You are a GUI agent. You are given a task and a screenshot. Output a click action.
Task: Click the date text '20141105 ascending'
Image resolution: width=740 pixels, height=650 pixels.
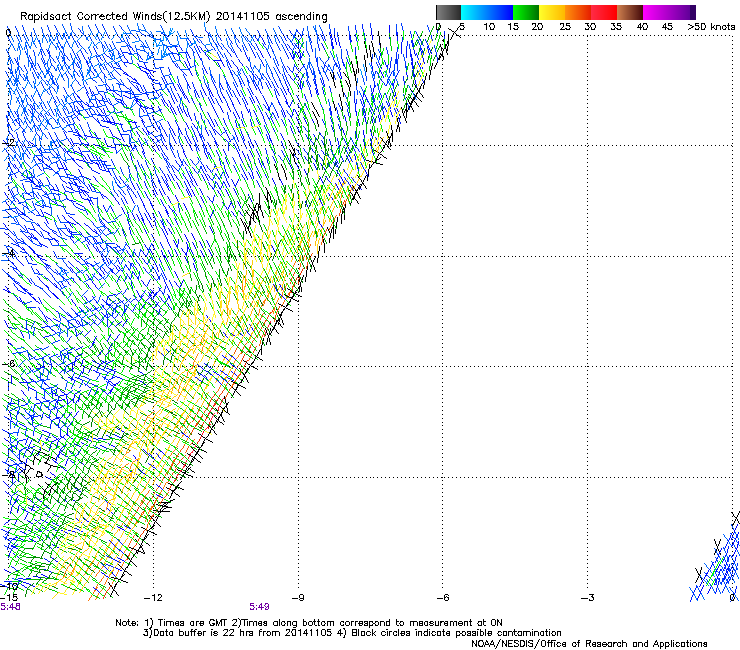coord(272,17)
